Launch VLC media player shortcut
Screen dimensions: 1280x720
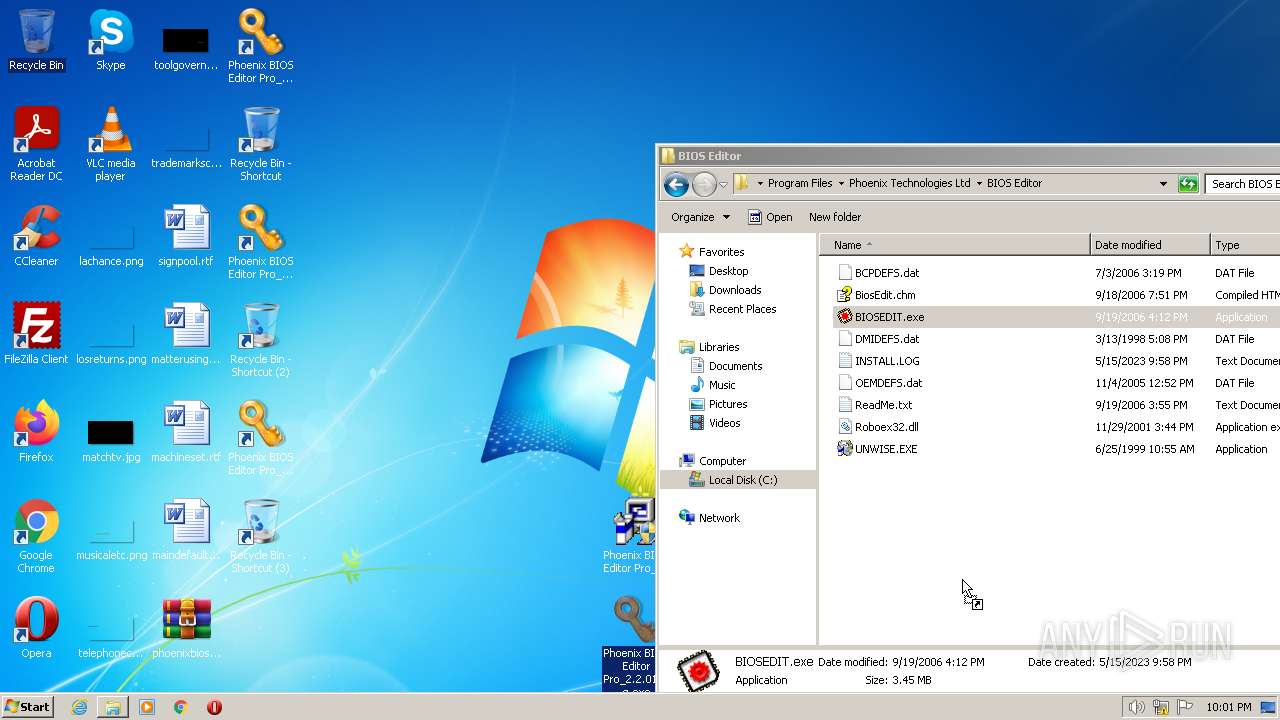[110, 144]
